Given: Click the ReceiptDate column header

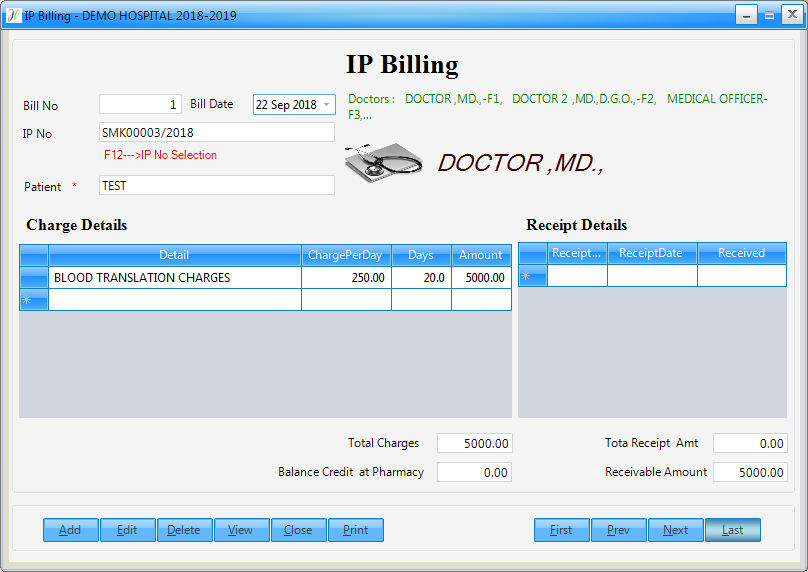Looking at the screenshot, I should click(x=651, y=253).
